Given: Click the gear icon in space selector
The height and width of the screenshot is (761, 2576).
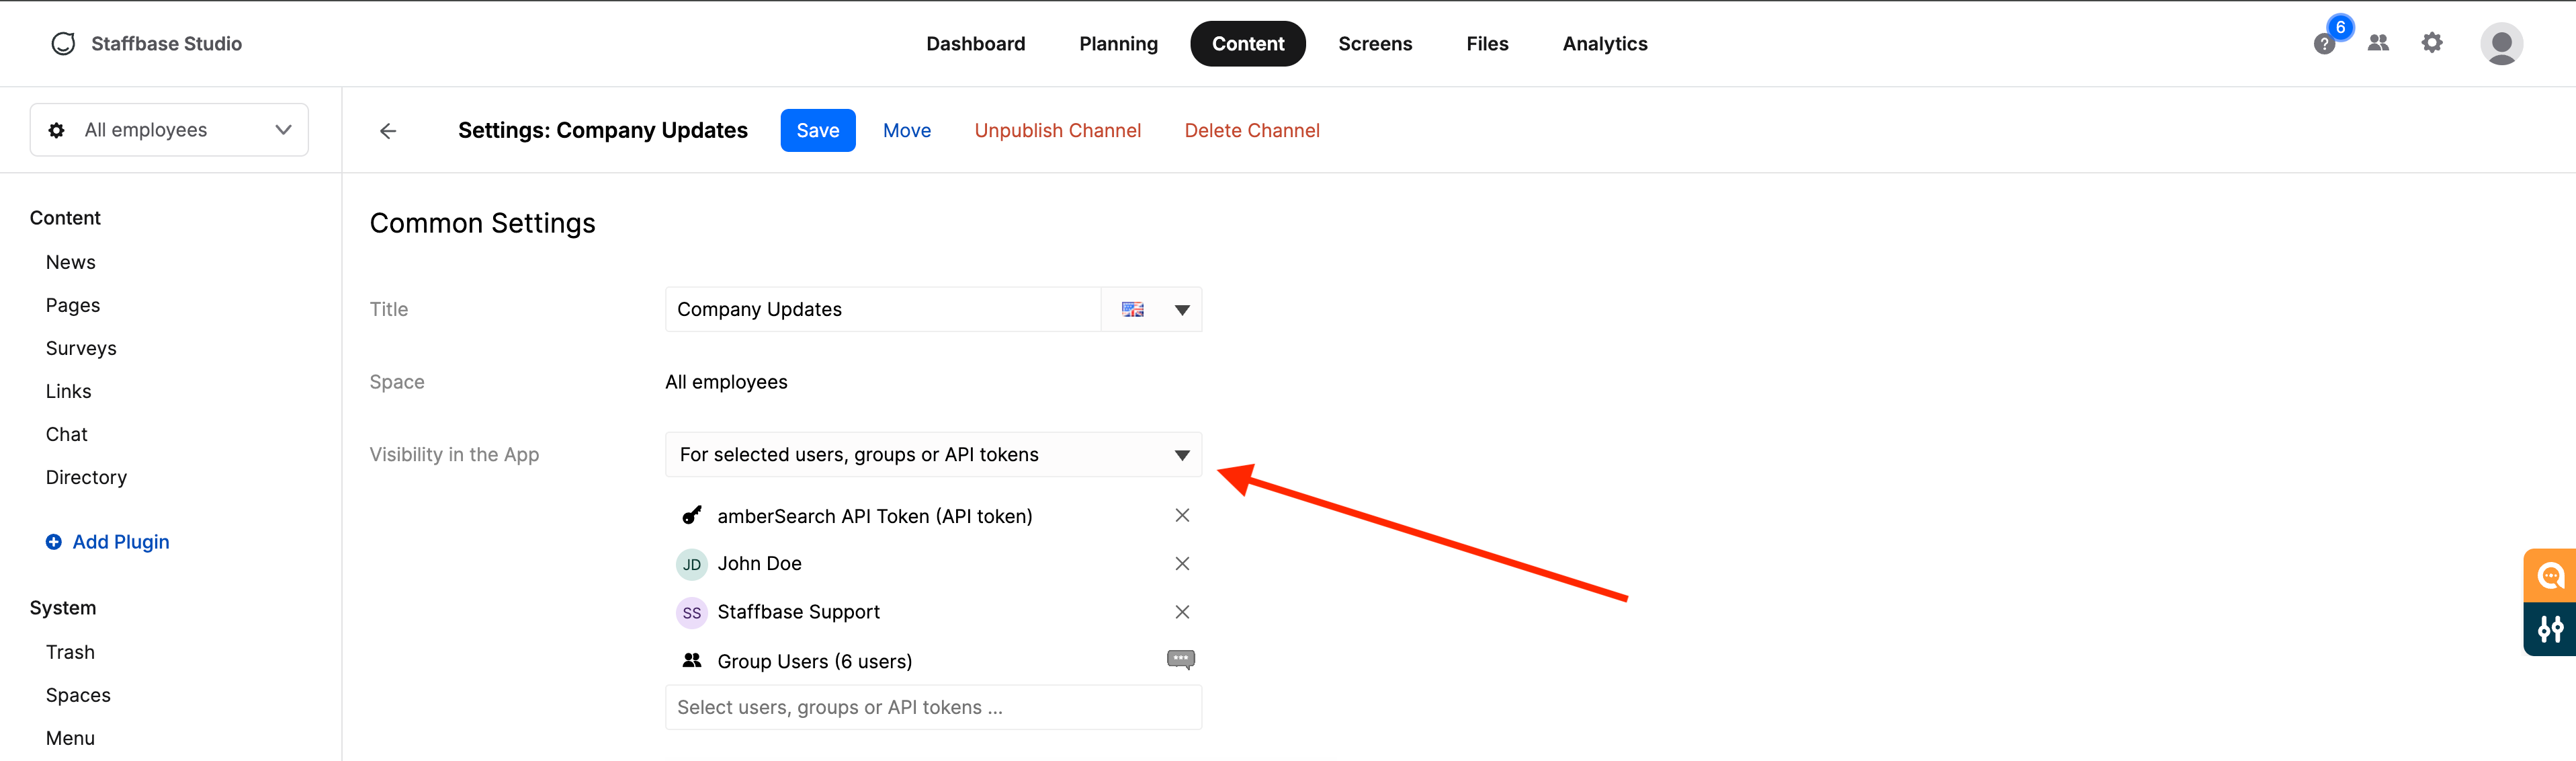Looking at the screenshot, I should tap(57, 131).
